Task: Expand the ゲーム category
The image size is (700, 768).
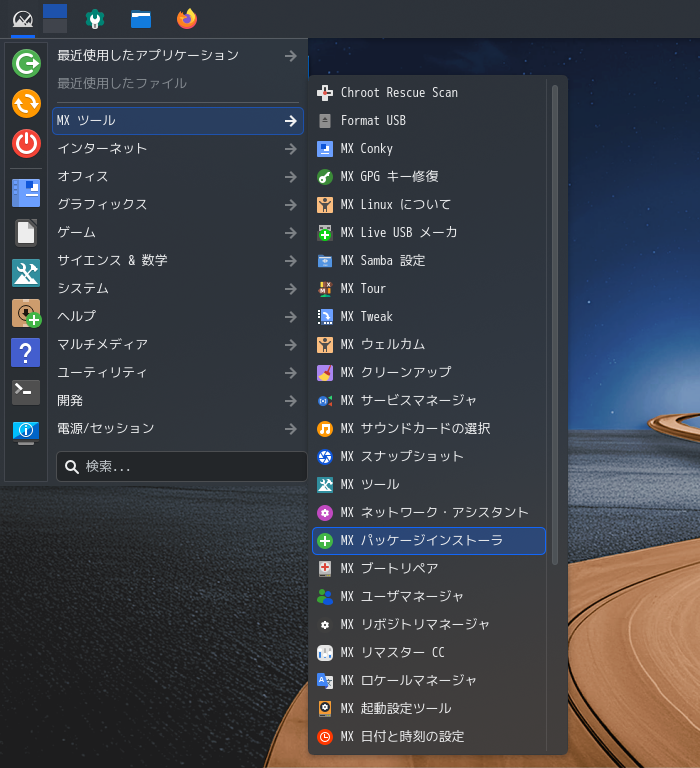Action: 178,232
